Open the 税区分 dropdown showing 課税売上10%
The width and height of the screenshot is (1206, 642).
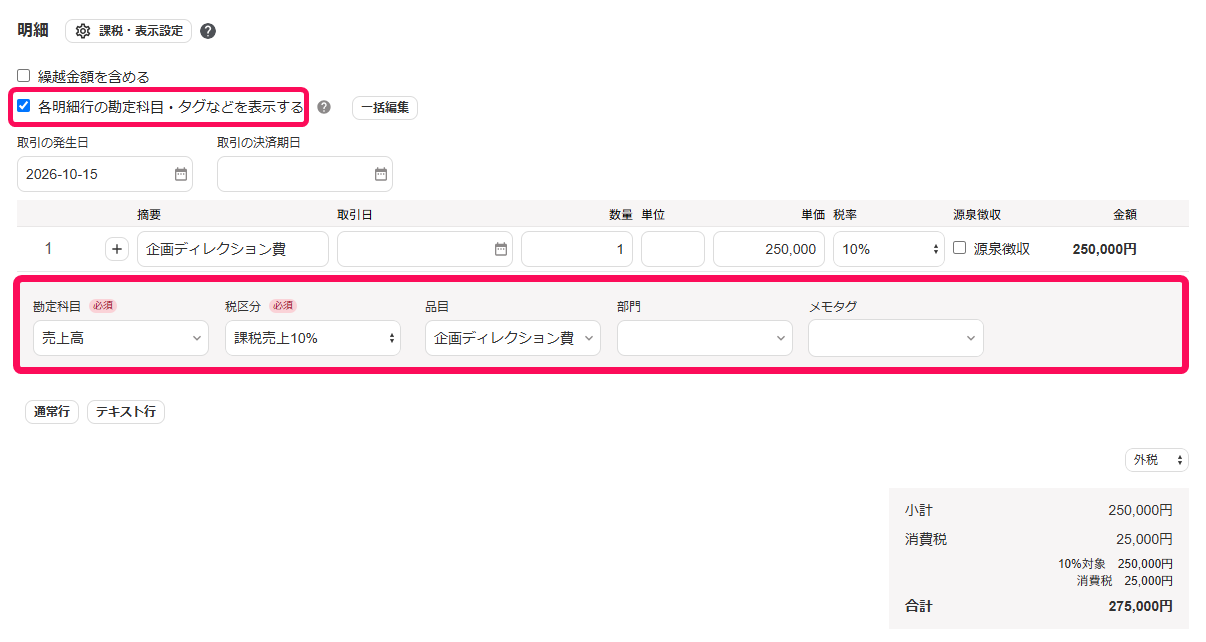pos(313,338)
